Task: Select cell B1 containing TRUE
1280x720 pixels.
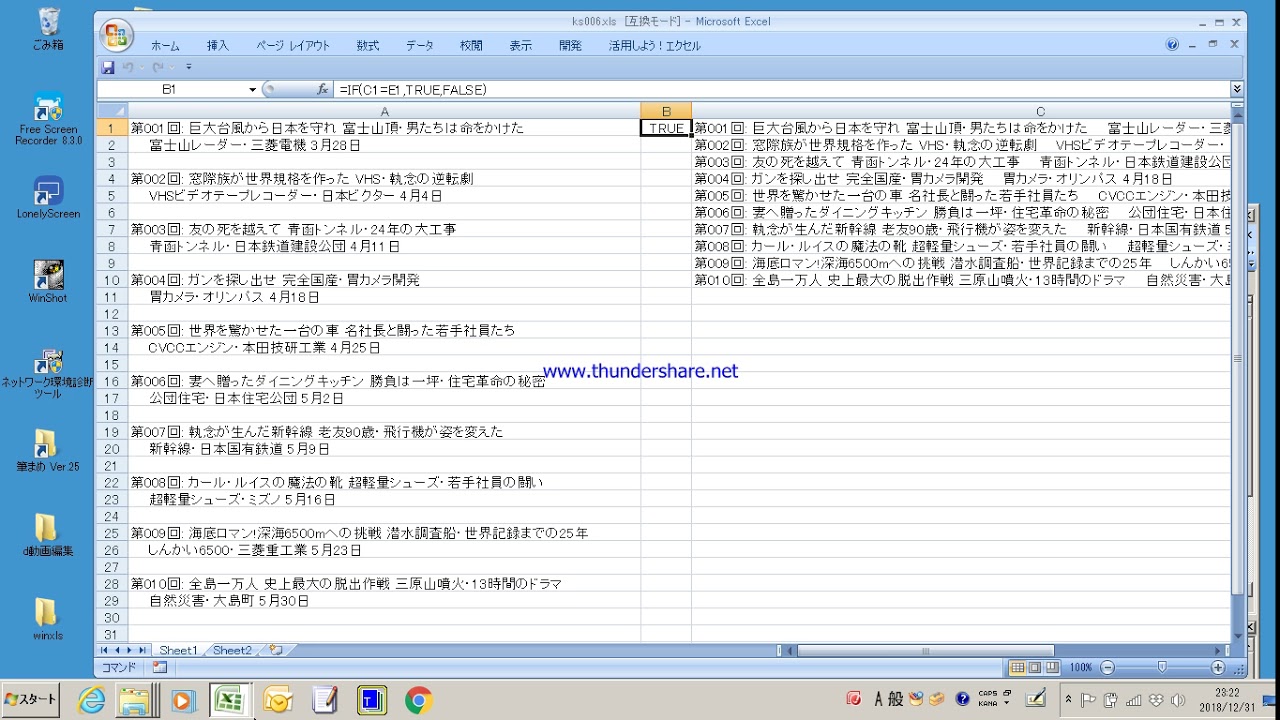Action: coord(665,128)
